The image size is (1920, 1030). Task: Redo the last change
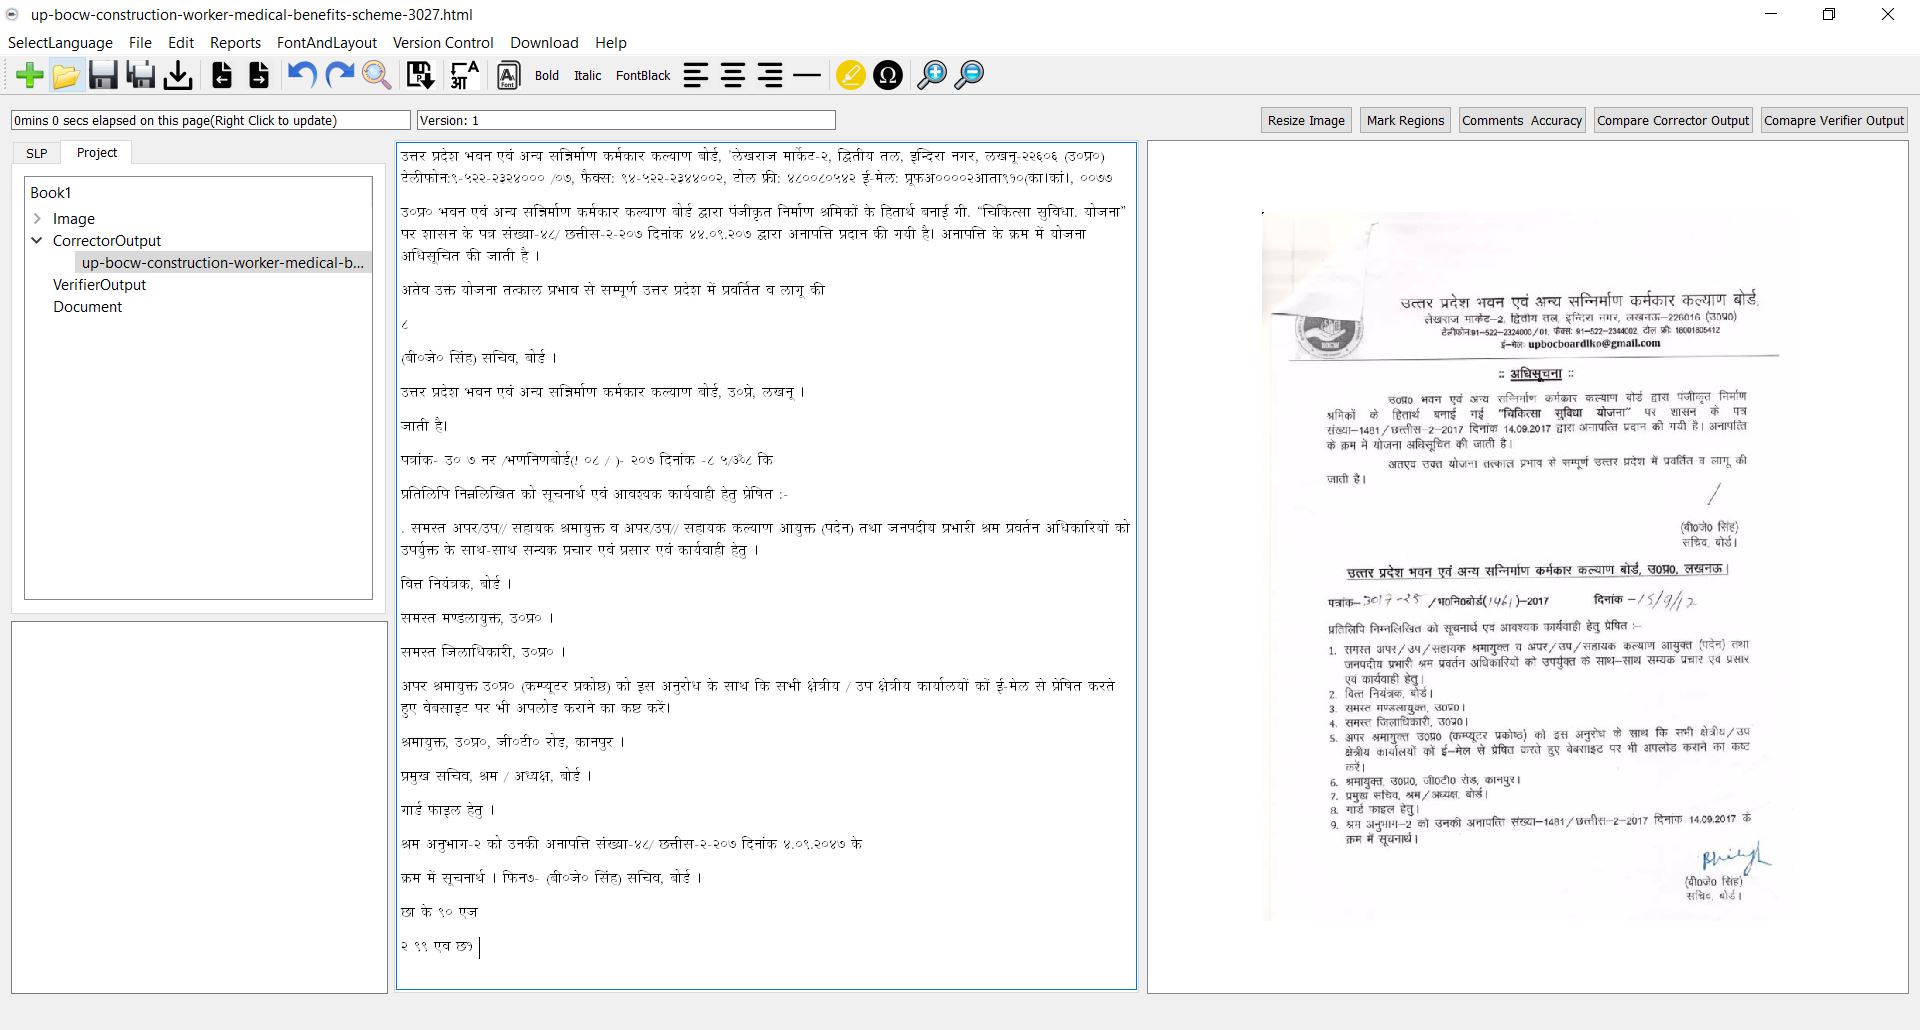(x=339, y=75)
